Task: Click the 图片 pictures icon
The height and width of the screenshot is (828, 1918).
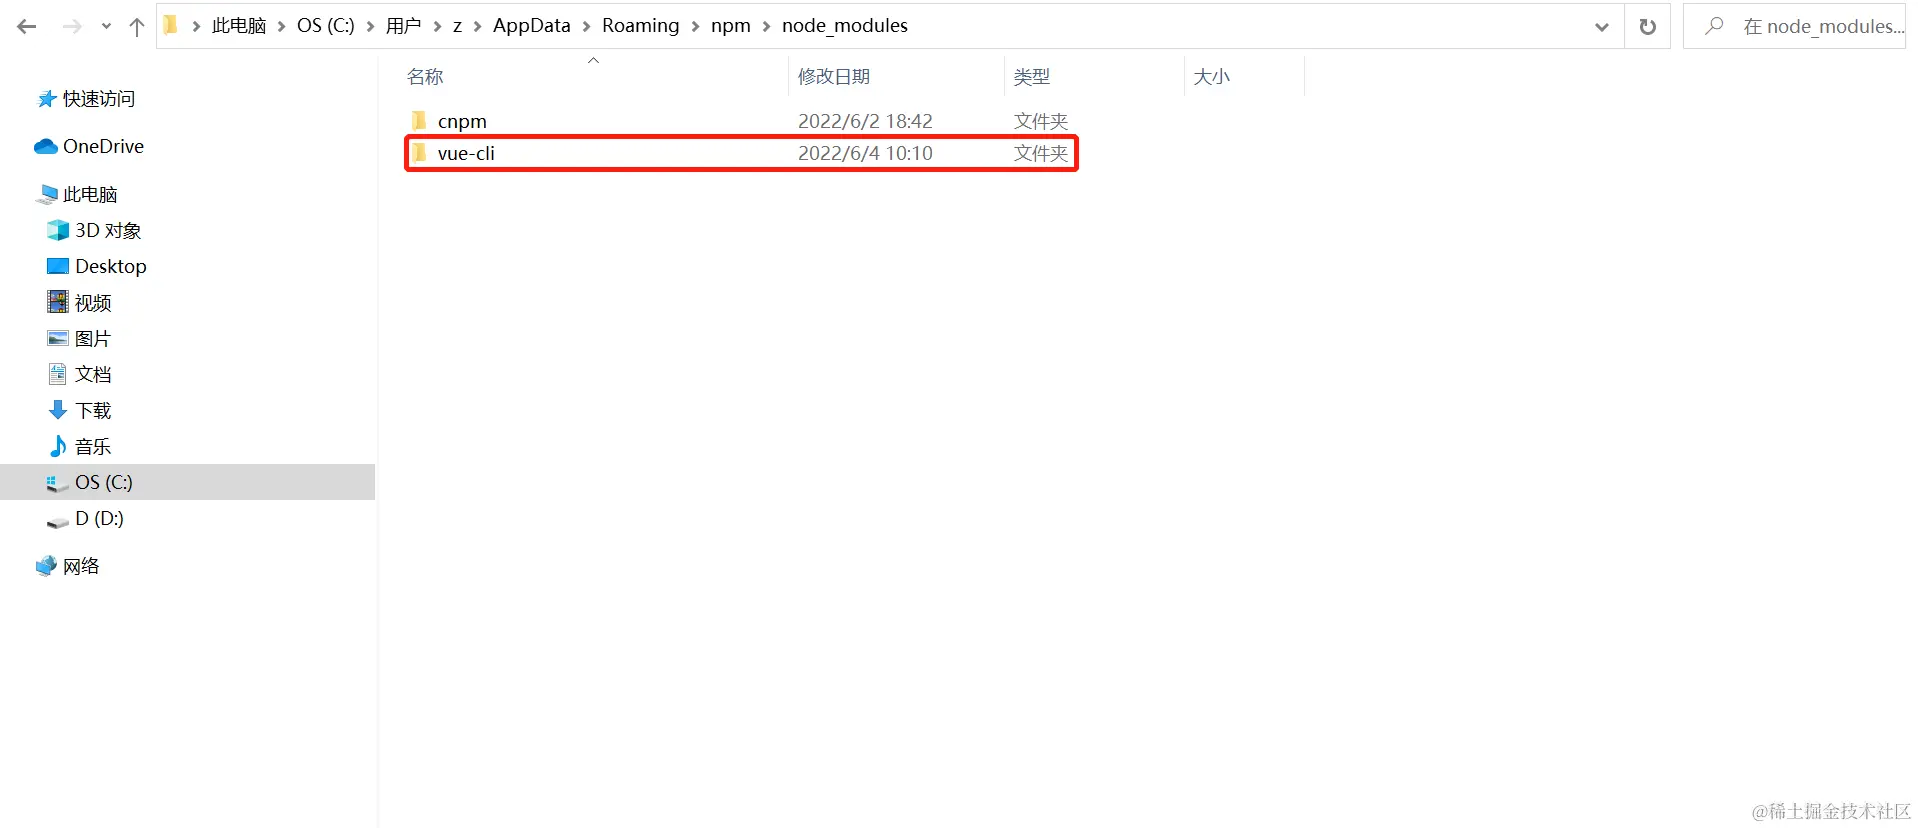Action: coord(58,338)
